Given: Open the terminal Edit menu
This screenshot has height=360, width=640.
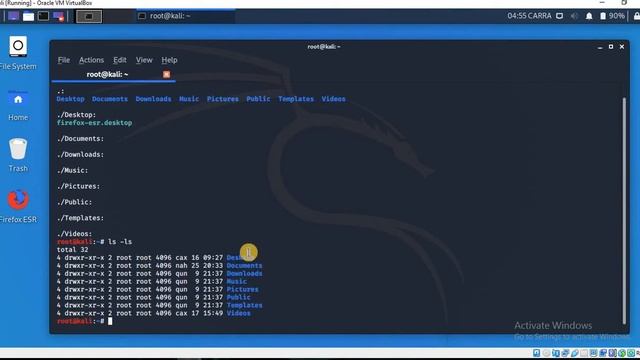Looking at the screenshot, I should pyautogui.click(x=120, y=60).
